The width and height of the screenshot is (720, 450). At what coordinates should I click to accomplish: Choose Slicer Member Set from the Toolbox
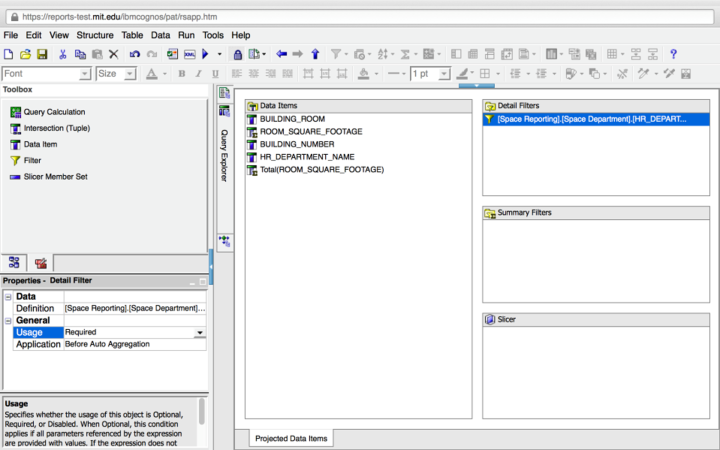[x=55, y=176]
